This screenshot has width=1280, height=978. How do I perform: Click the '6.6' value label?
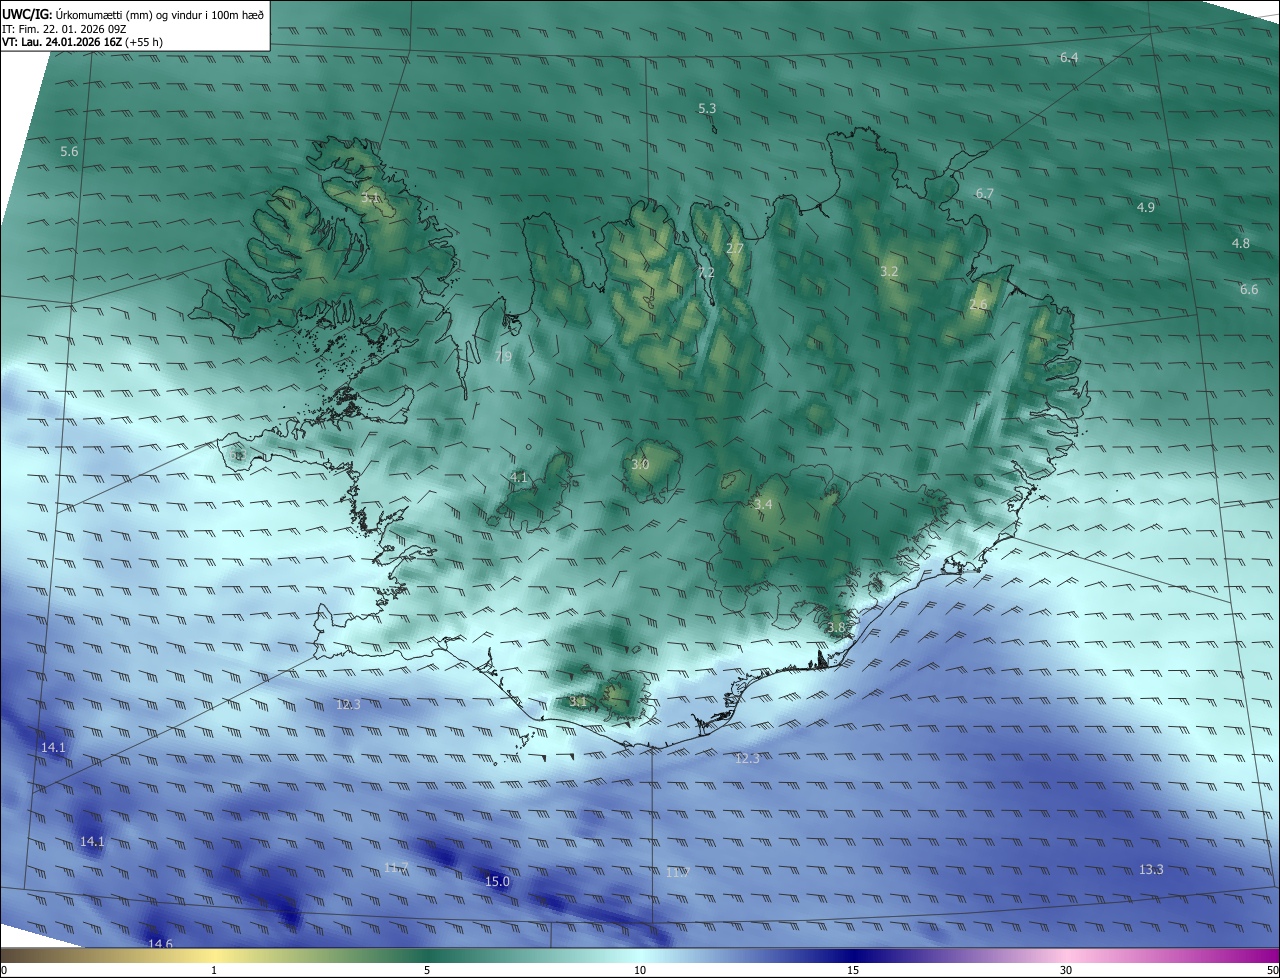1249,289
